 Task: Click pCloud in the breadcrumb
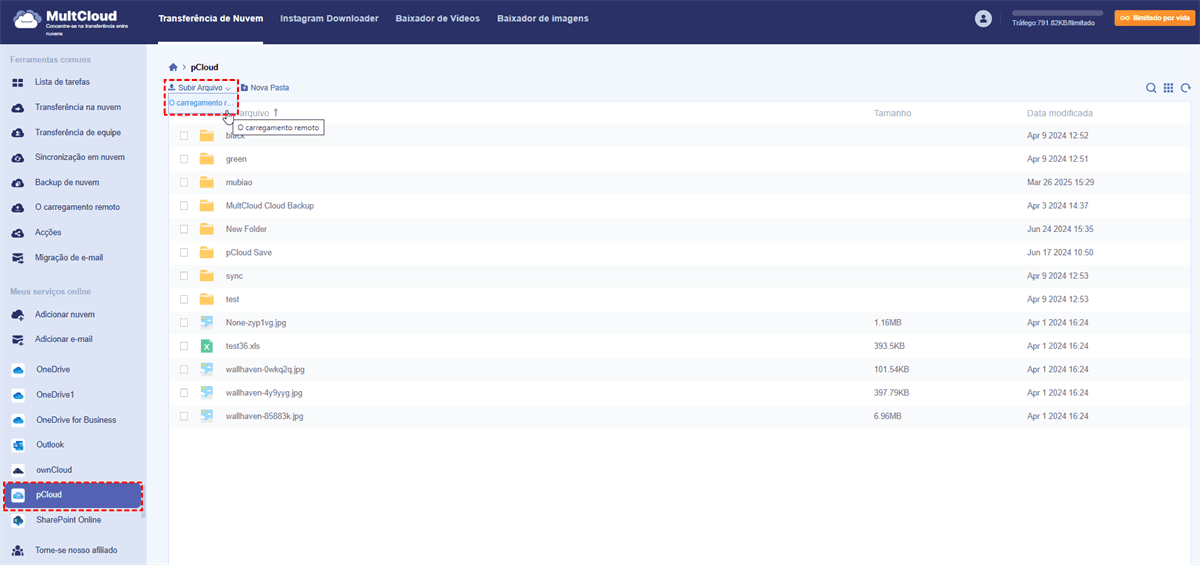pyautogui.click(x=205, y=67)
